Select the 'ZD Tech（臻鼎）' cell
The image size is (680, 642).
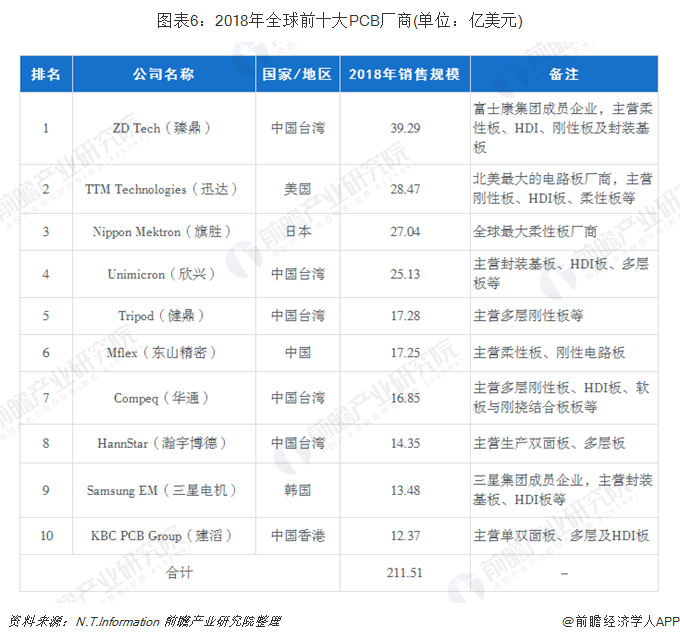click(163, 128)
